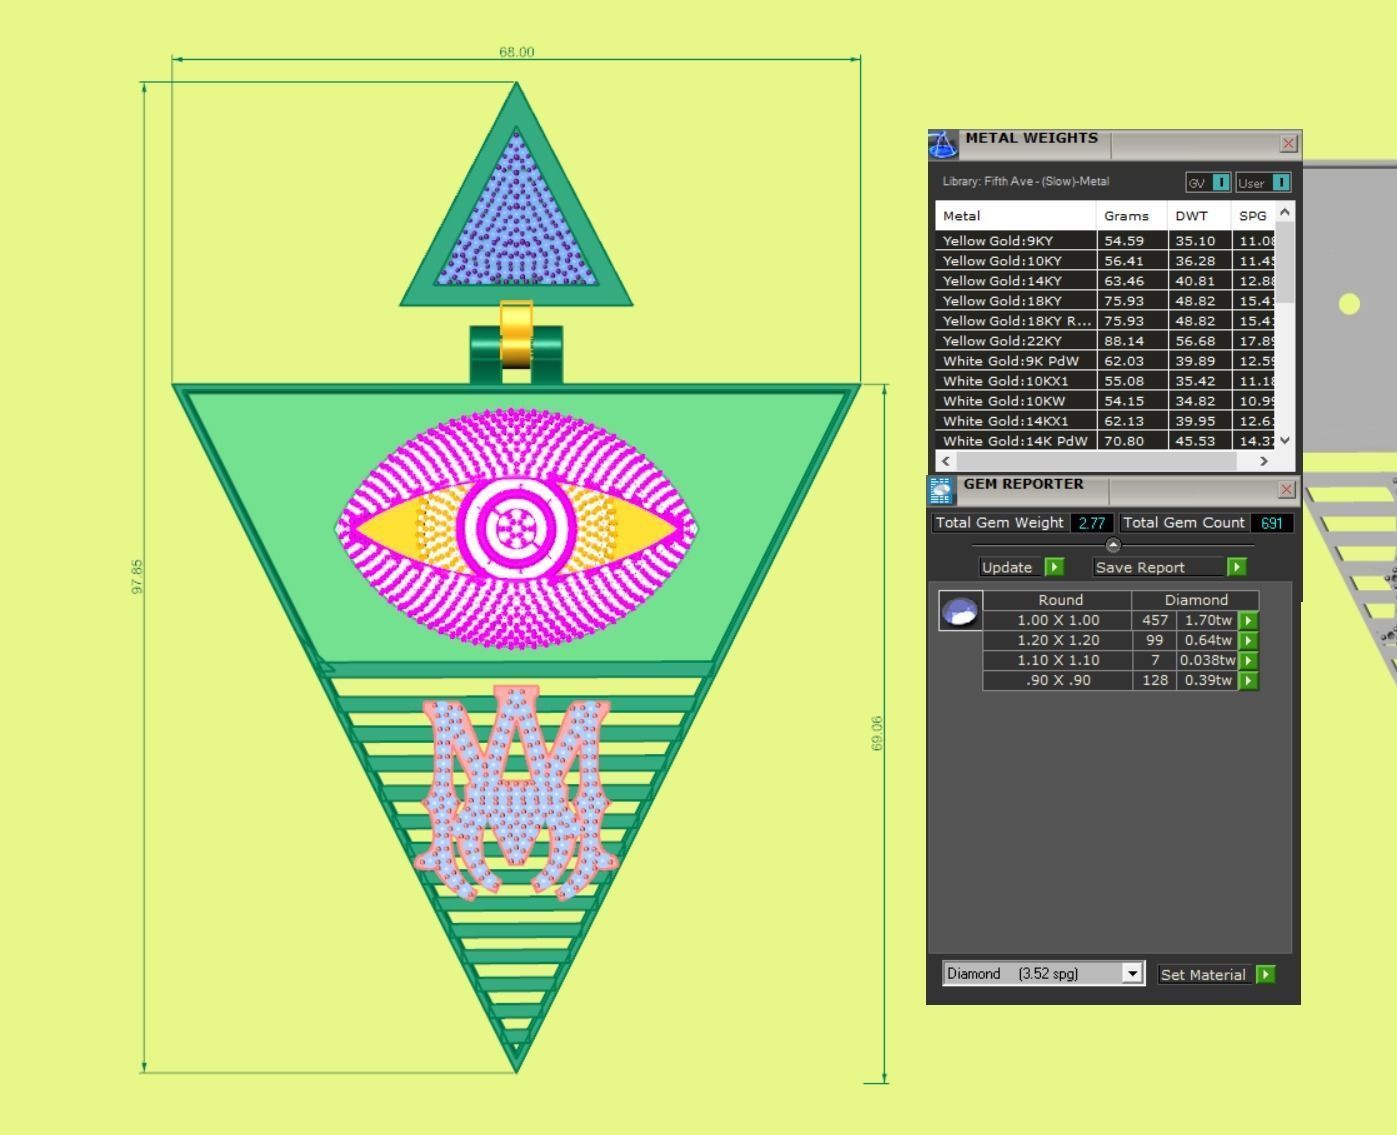This screenshot has width=1397, height=1135.
Task: Select the White Gold:14K PdW row
Action: click(1105, 441)
